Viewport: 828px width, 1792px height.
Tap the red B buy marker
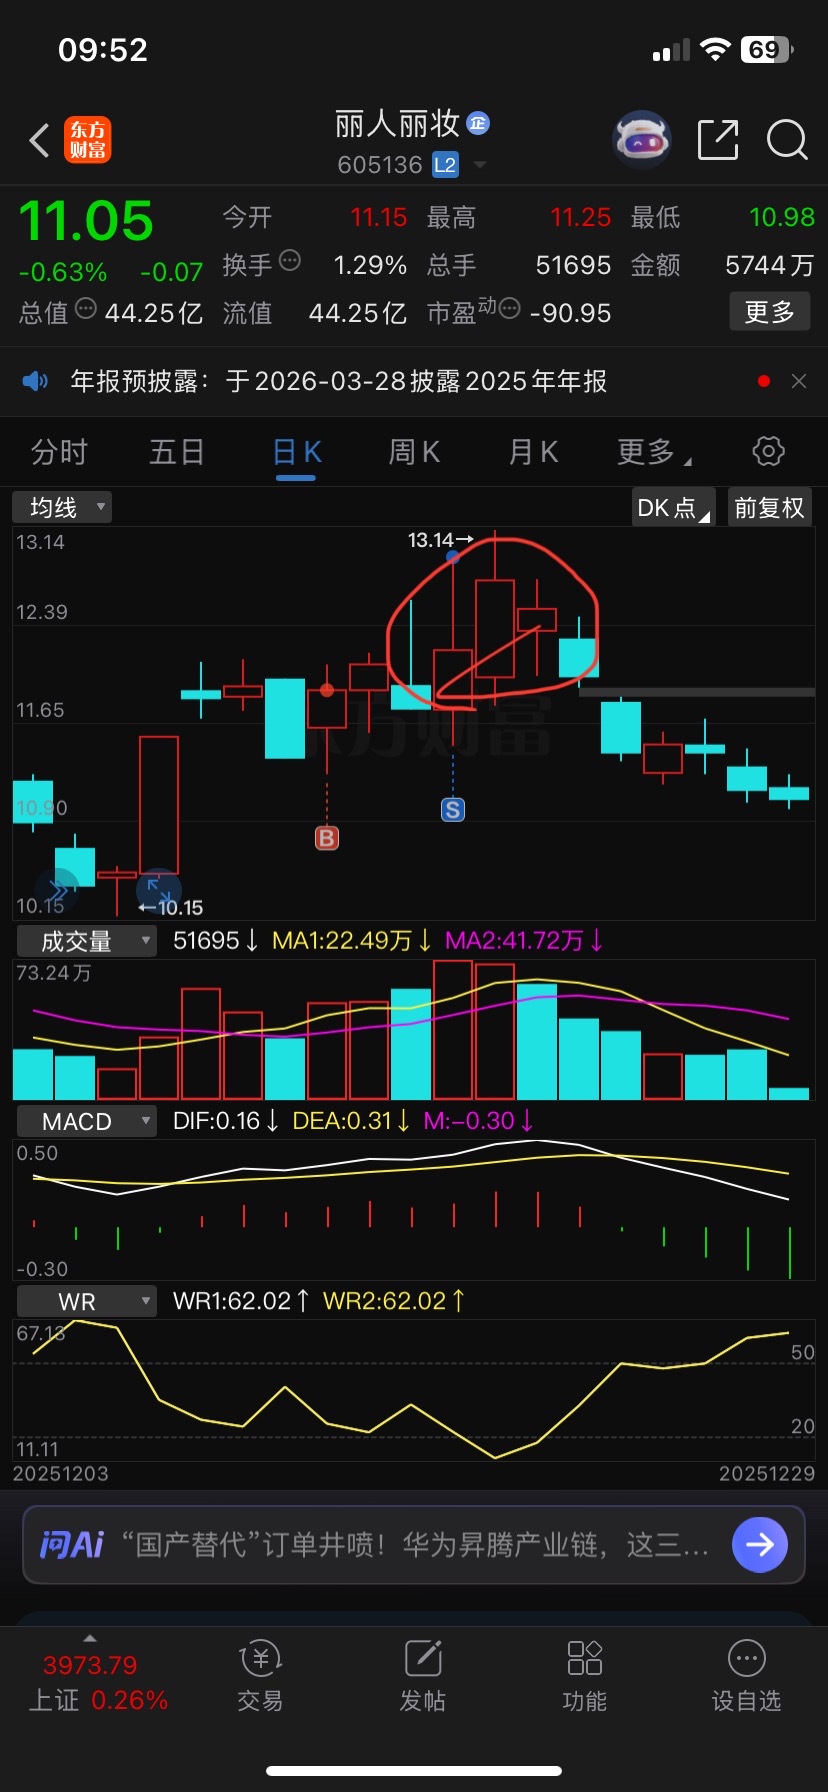coord(327,838)
